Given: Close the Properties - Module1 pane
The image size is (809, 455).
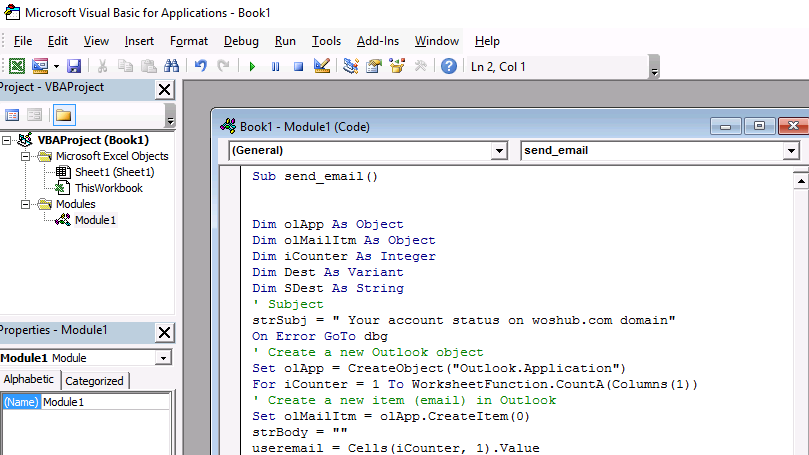Looking at the screenshot, I should click(x=165, y=333).
